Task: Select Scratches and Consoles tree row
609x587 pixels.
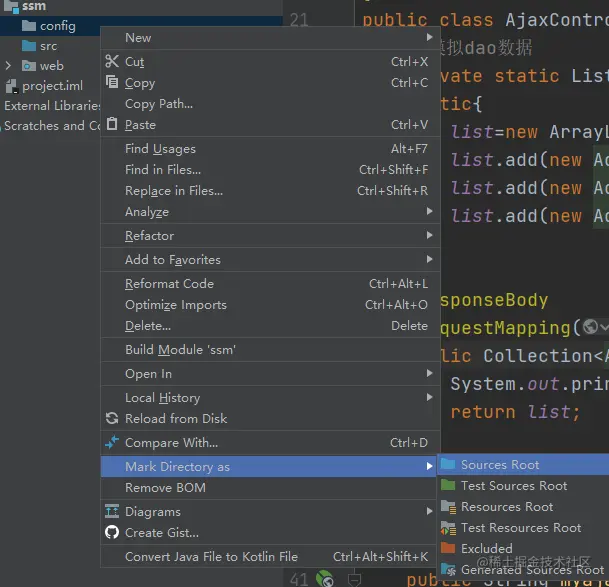Action: click(50, 125)
